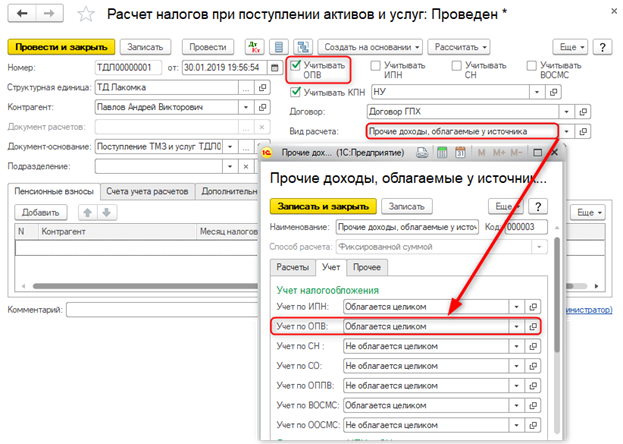
Task: Click Провести и закрыть button
Action: 59,47
